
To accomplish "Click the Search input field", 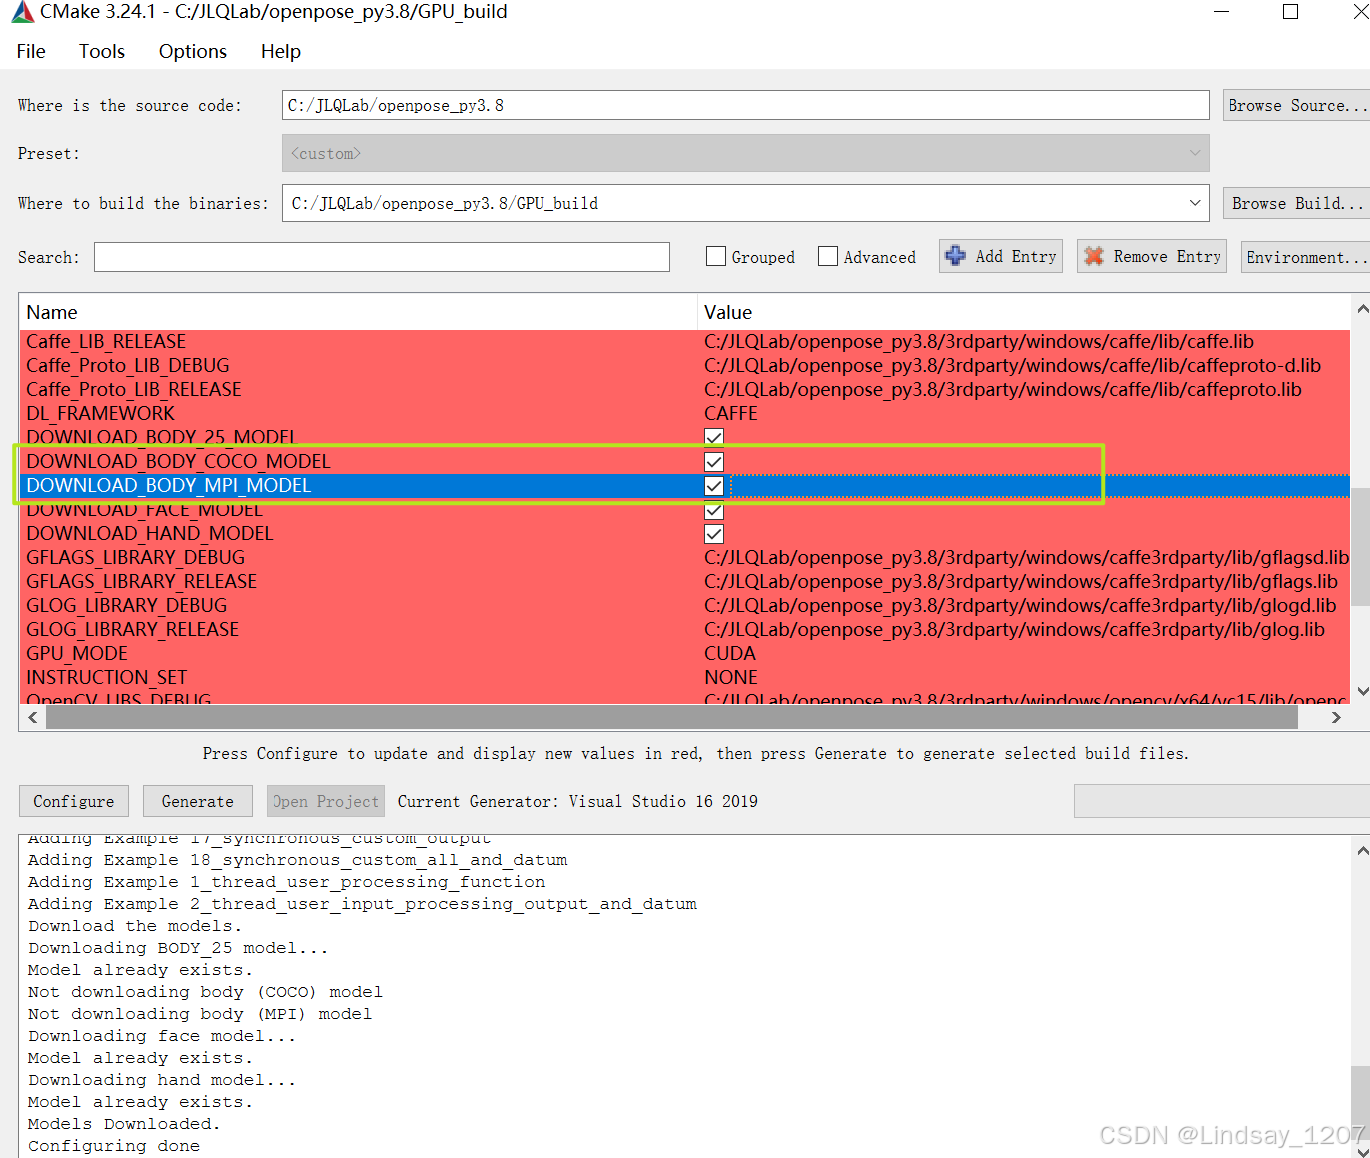I will (x=382, y=257).
